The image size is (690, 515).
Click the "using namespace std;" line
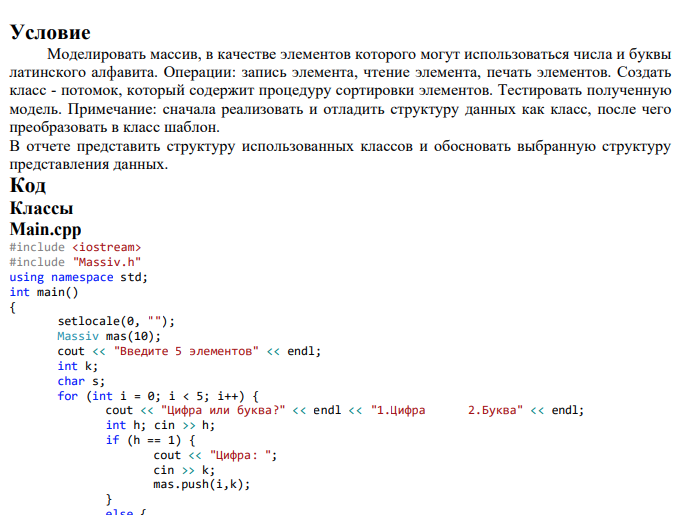point(78,277)
